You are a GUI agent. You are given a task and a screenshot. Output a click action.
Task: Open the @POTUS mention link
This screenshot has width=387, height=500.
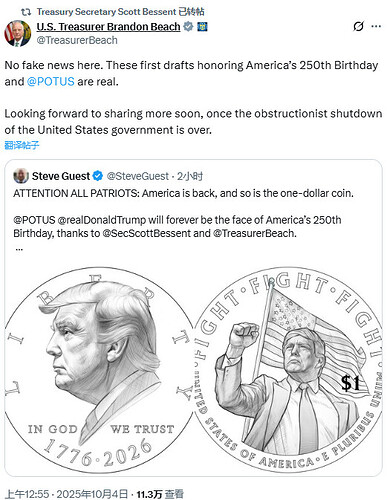point(51,81)
